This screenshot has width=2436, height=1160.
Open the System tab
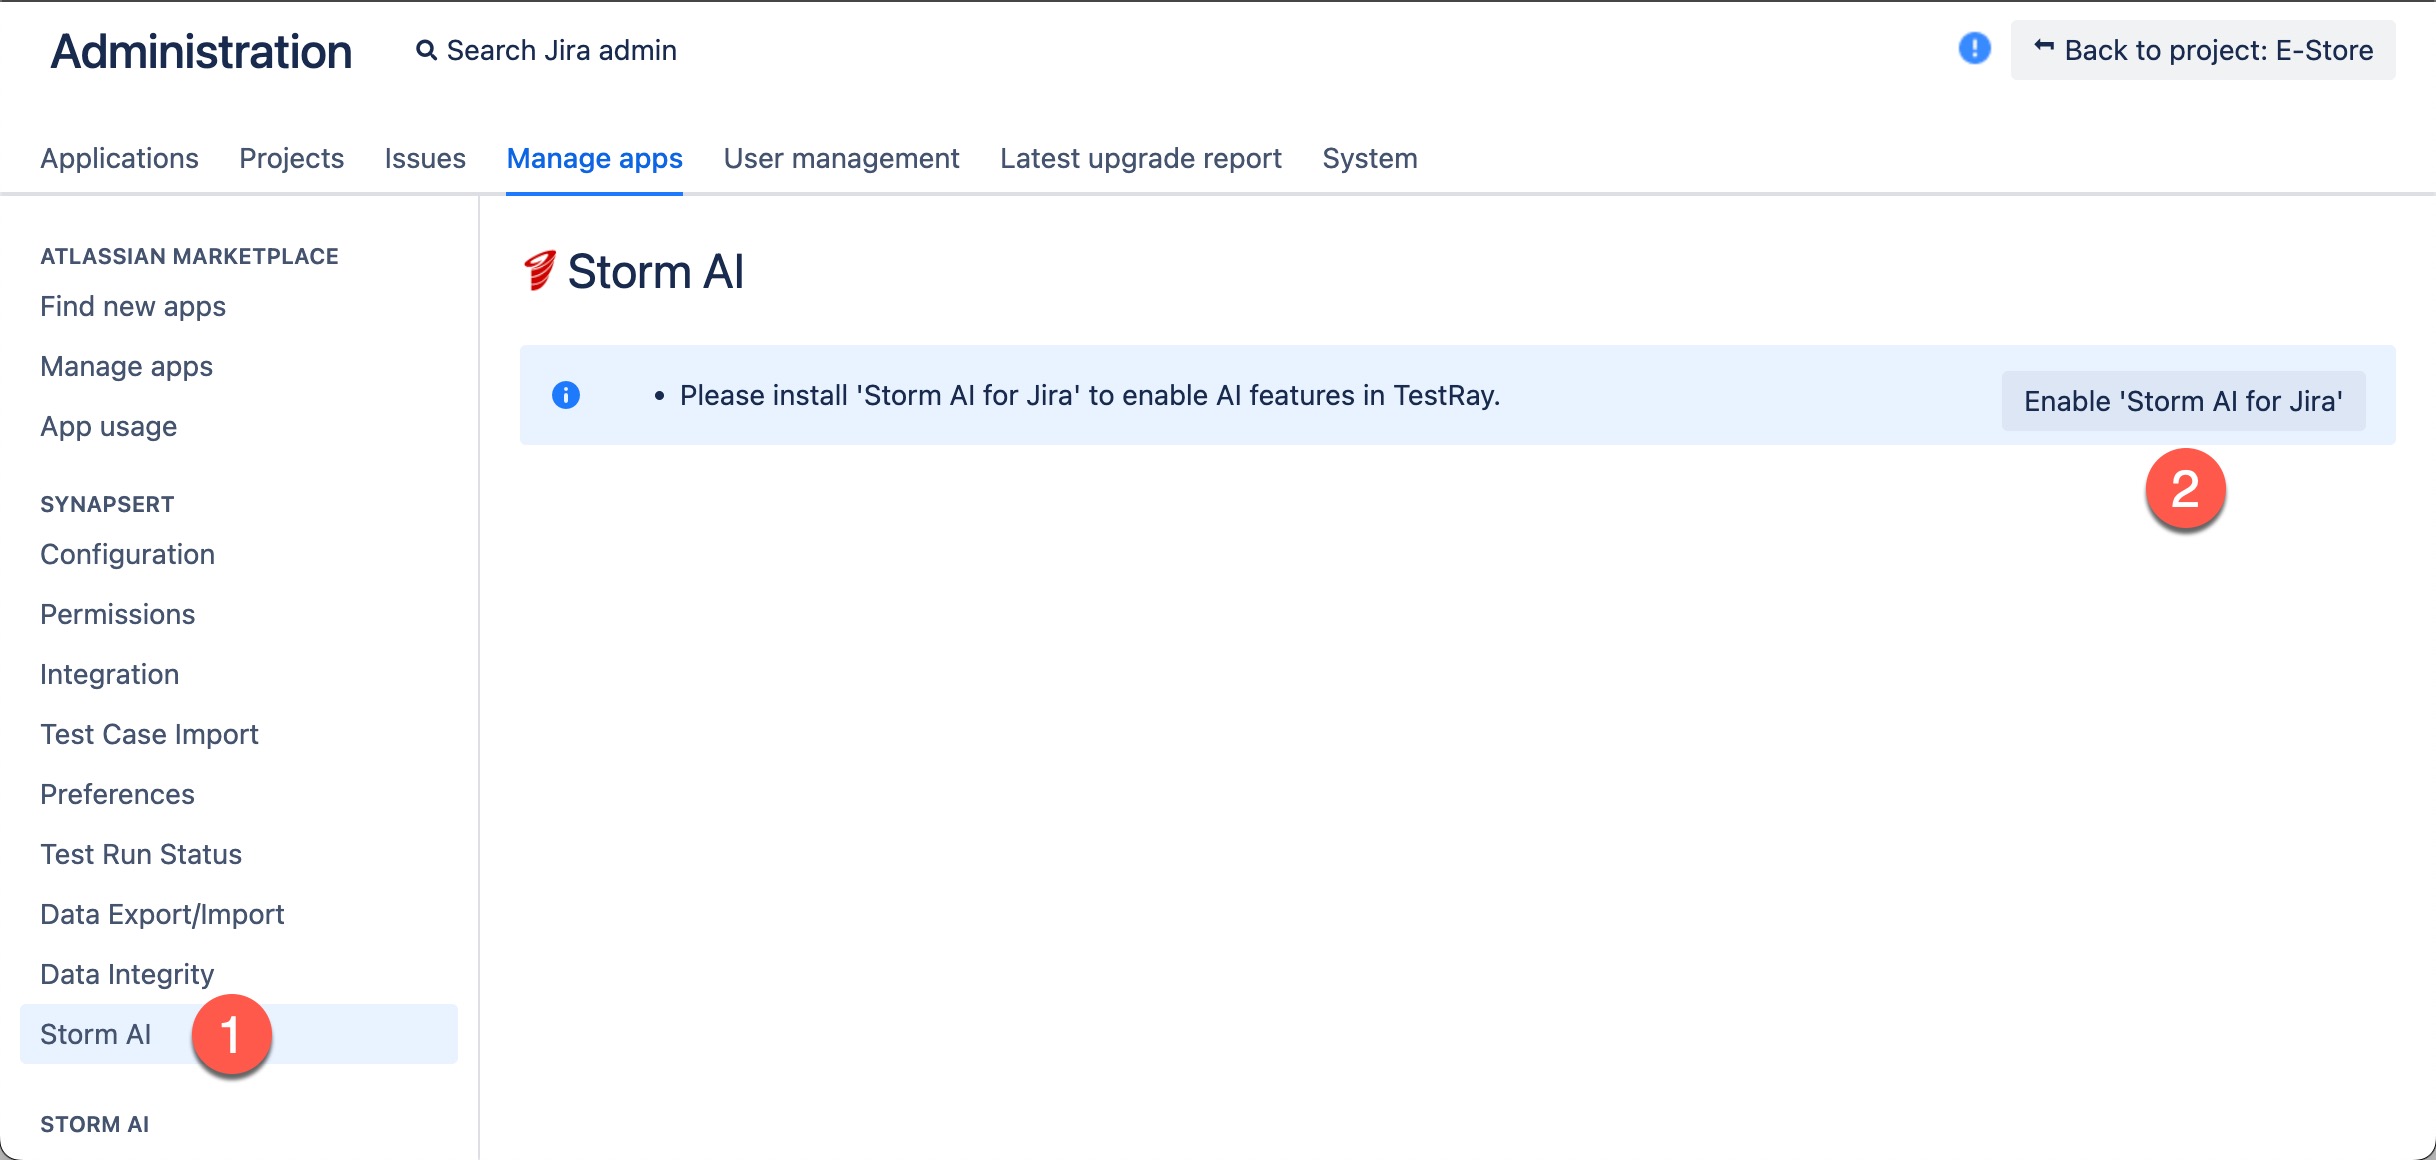(x=1369, y=158)
